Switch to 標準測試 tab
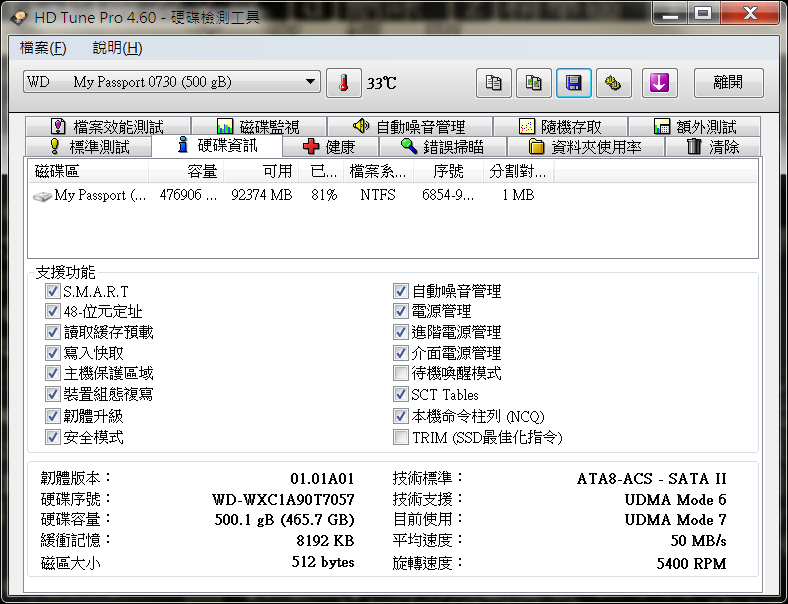 88,147
